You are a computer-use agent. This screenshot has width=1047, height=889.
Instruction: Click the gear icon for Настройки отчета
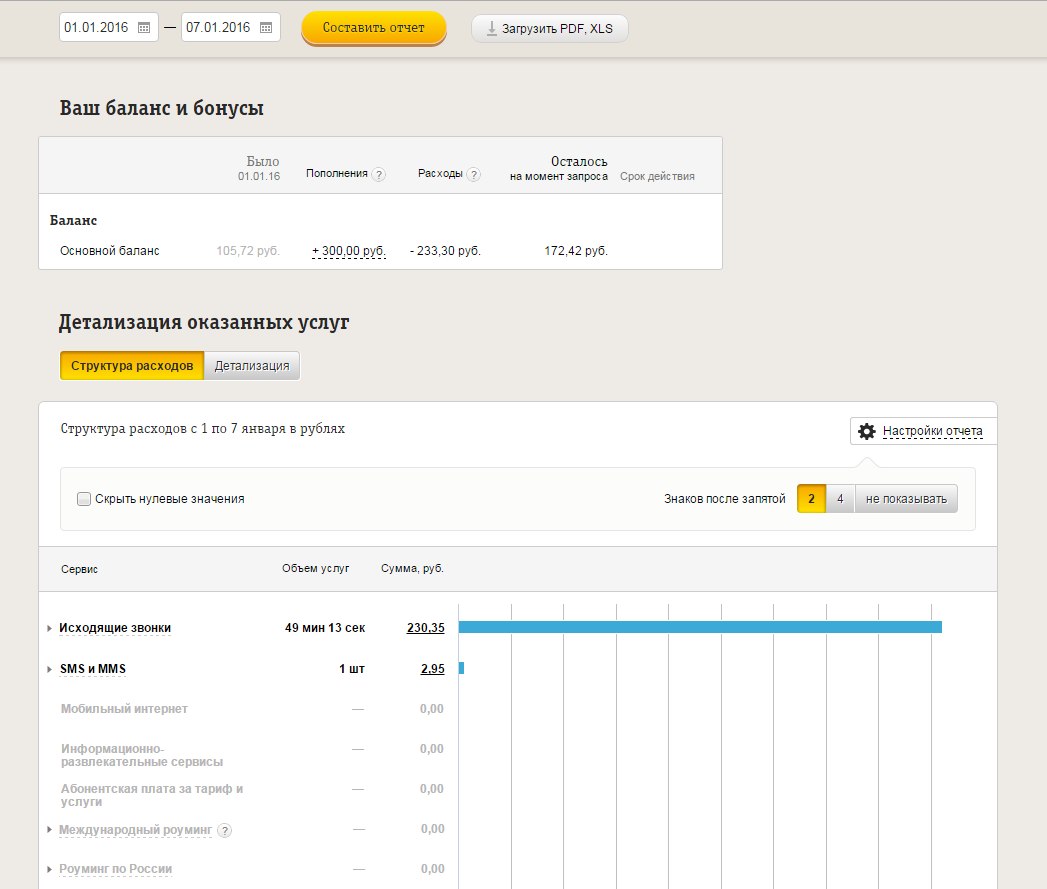pos(867,431)
